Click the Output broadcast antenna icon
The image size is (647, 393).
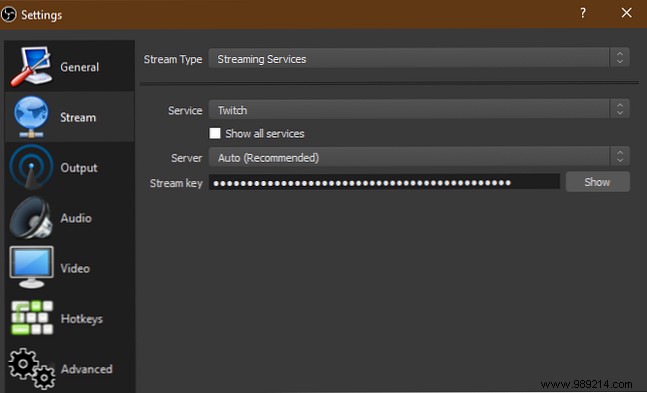31,167
